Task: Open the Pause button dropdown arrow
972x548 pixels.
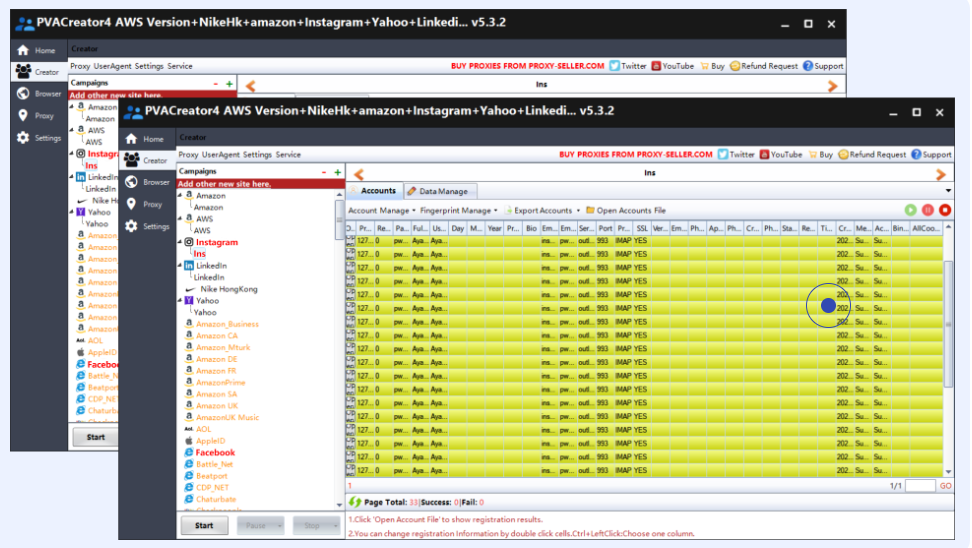Action: (280, 526)
